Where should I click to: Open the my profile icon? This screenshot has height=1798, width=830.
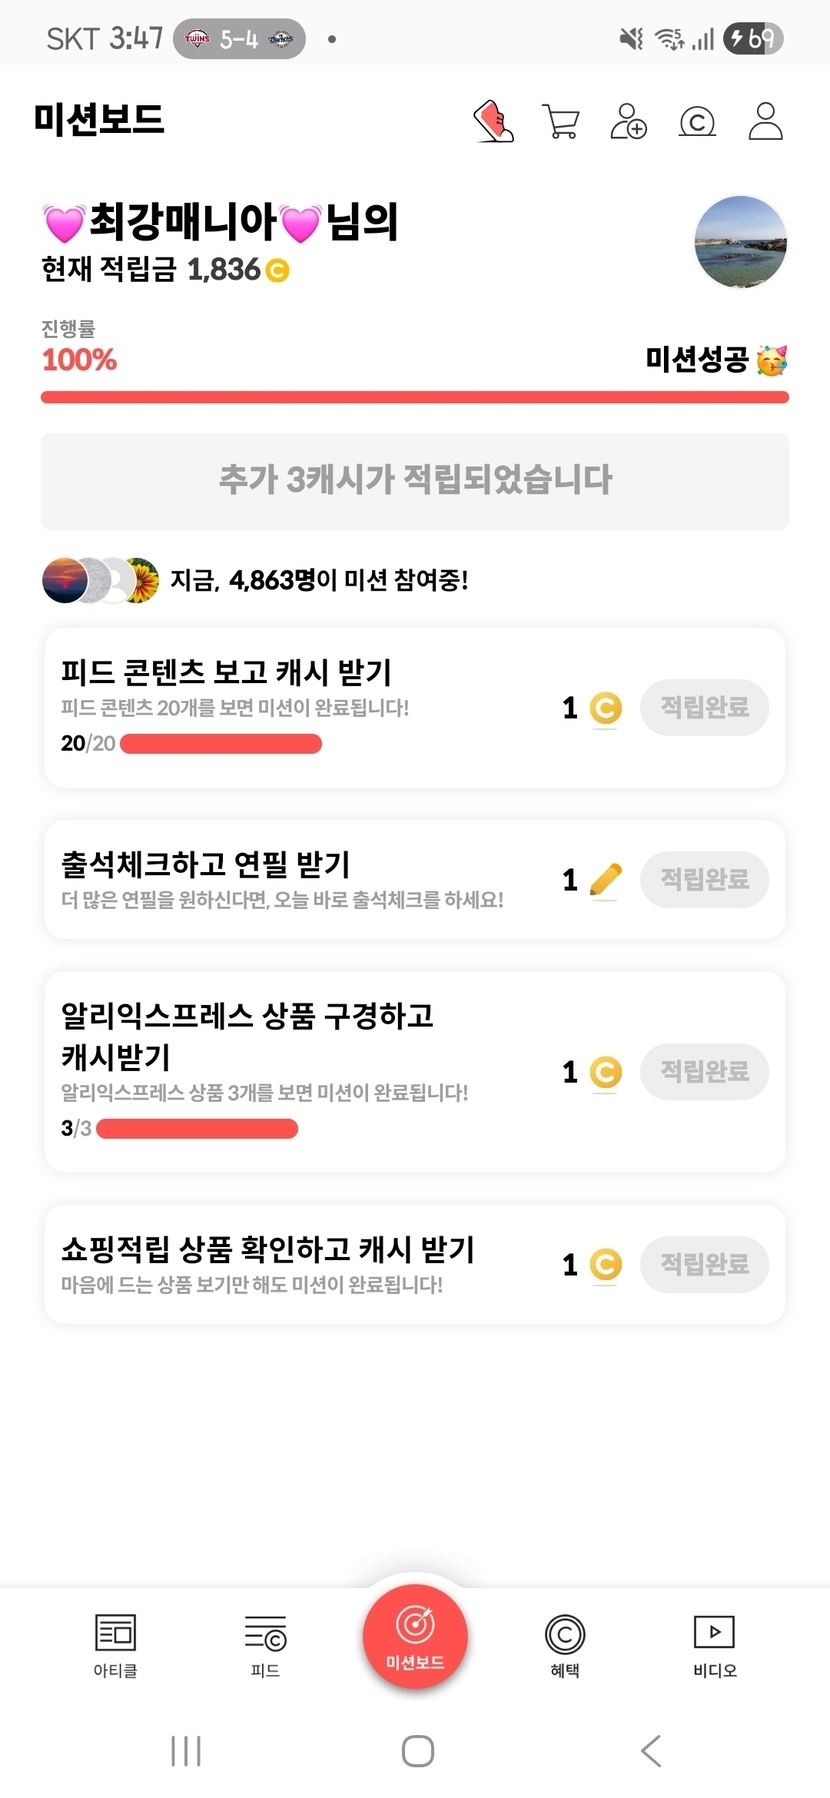point(765,122)
